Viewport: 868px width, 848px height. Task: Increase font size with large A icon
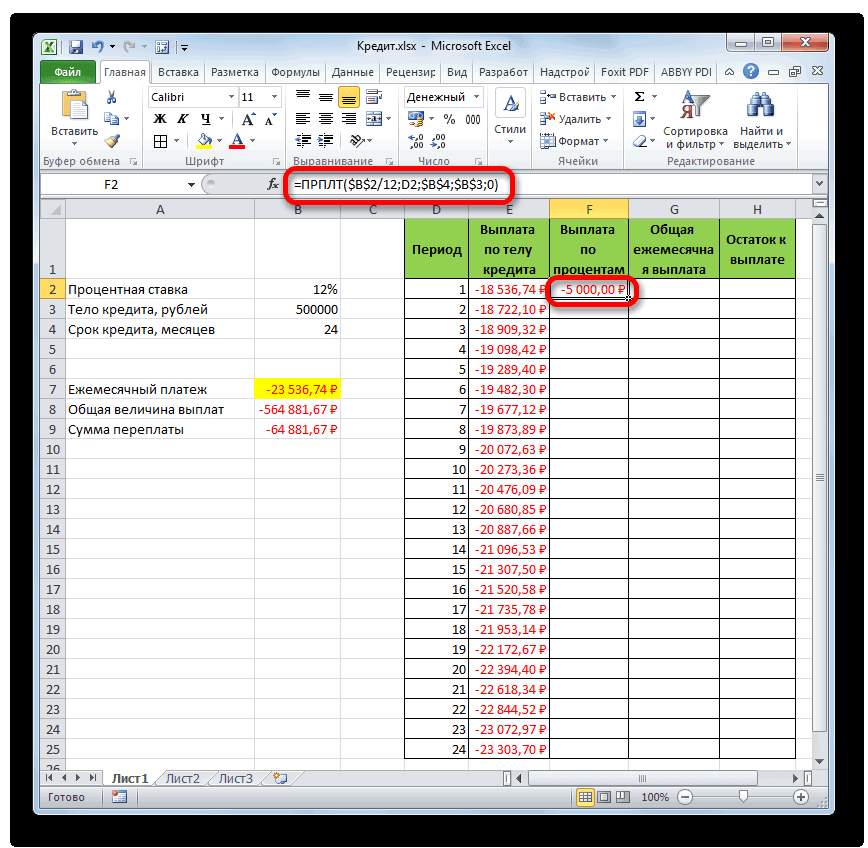point(248,119)
